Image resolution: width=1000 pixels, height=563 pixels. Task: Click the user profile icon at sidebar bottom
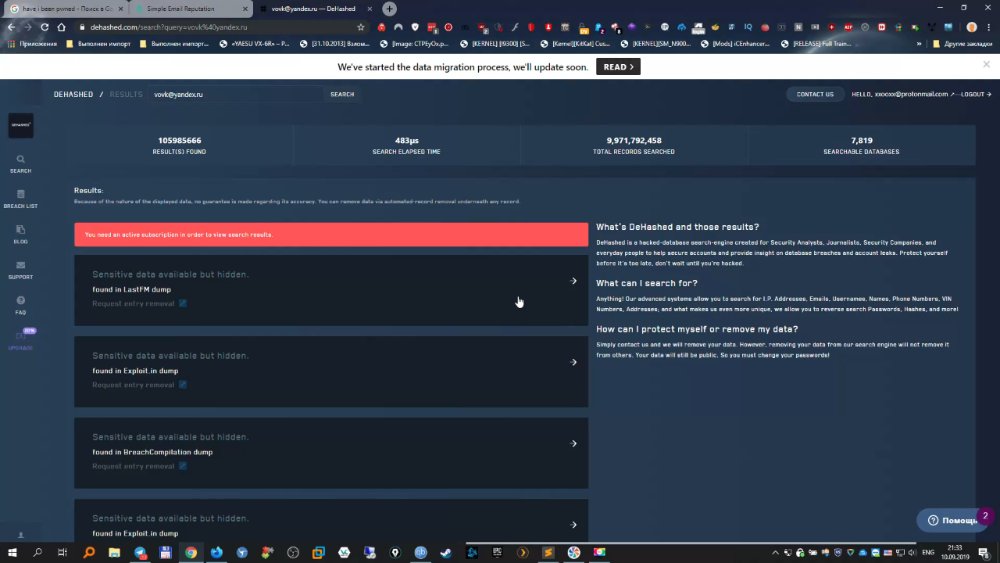pyautogui.click(x=20, y=536)
